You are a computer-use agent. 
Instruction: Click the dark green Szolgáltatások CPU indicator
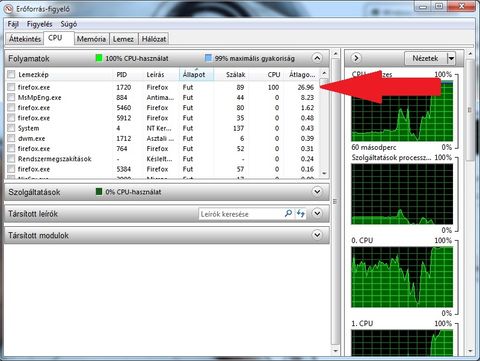coord(99,191)
